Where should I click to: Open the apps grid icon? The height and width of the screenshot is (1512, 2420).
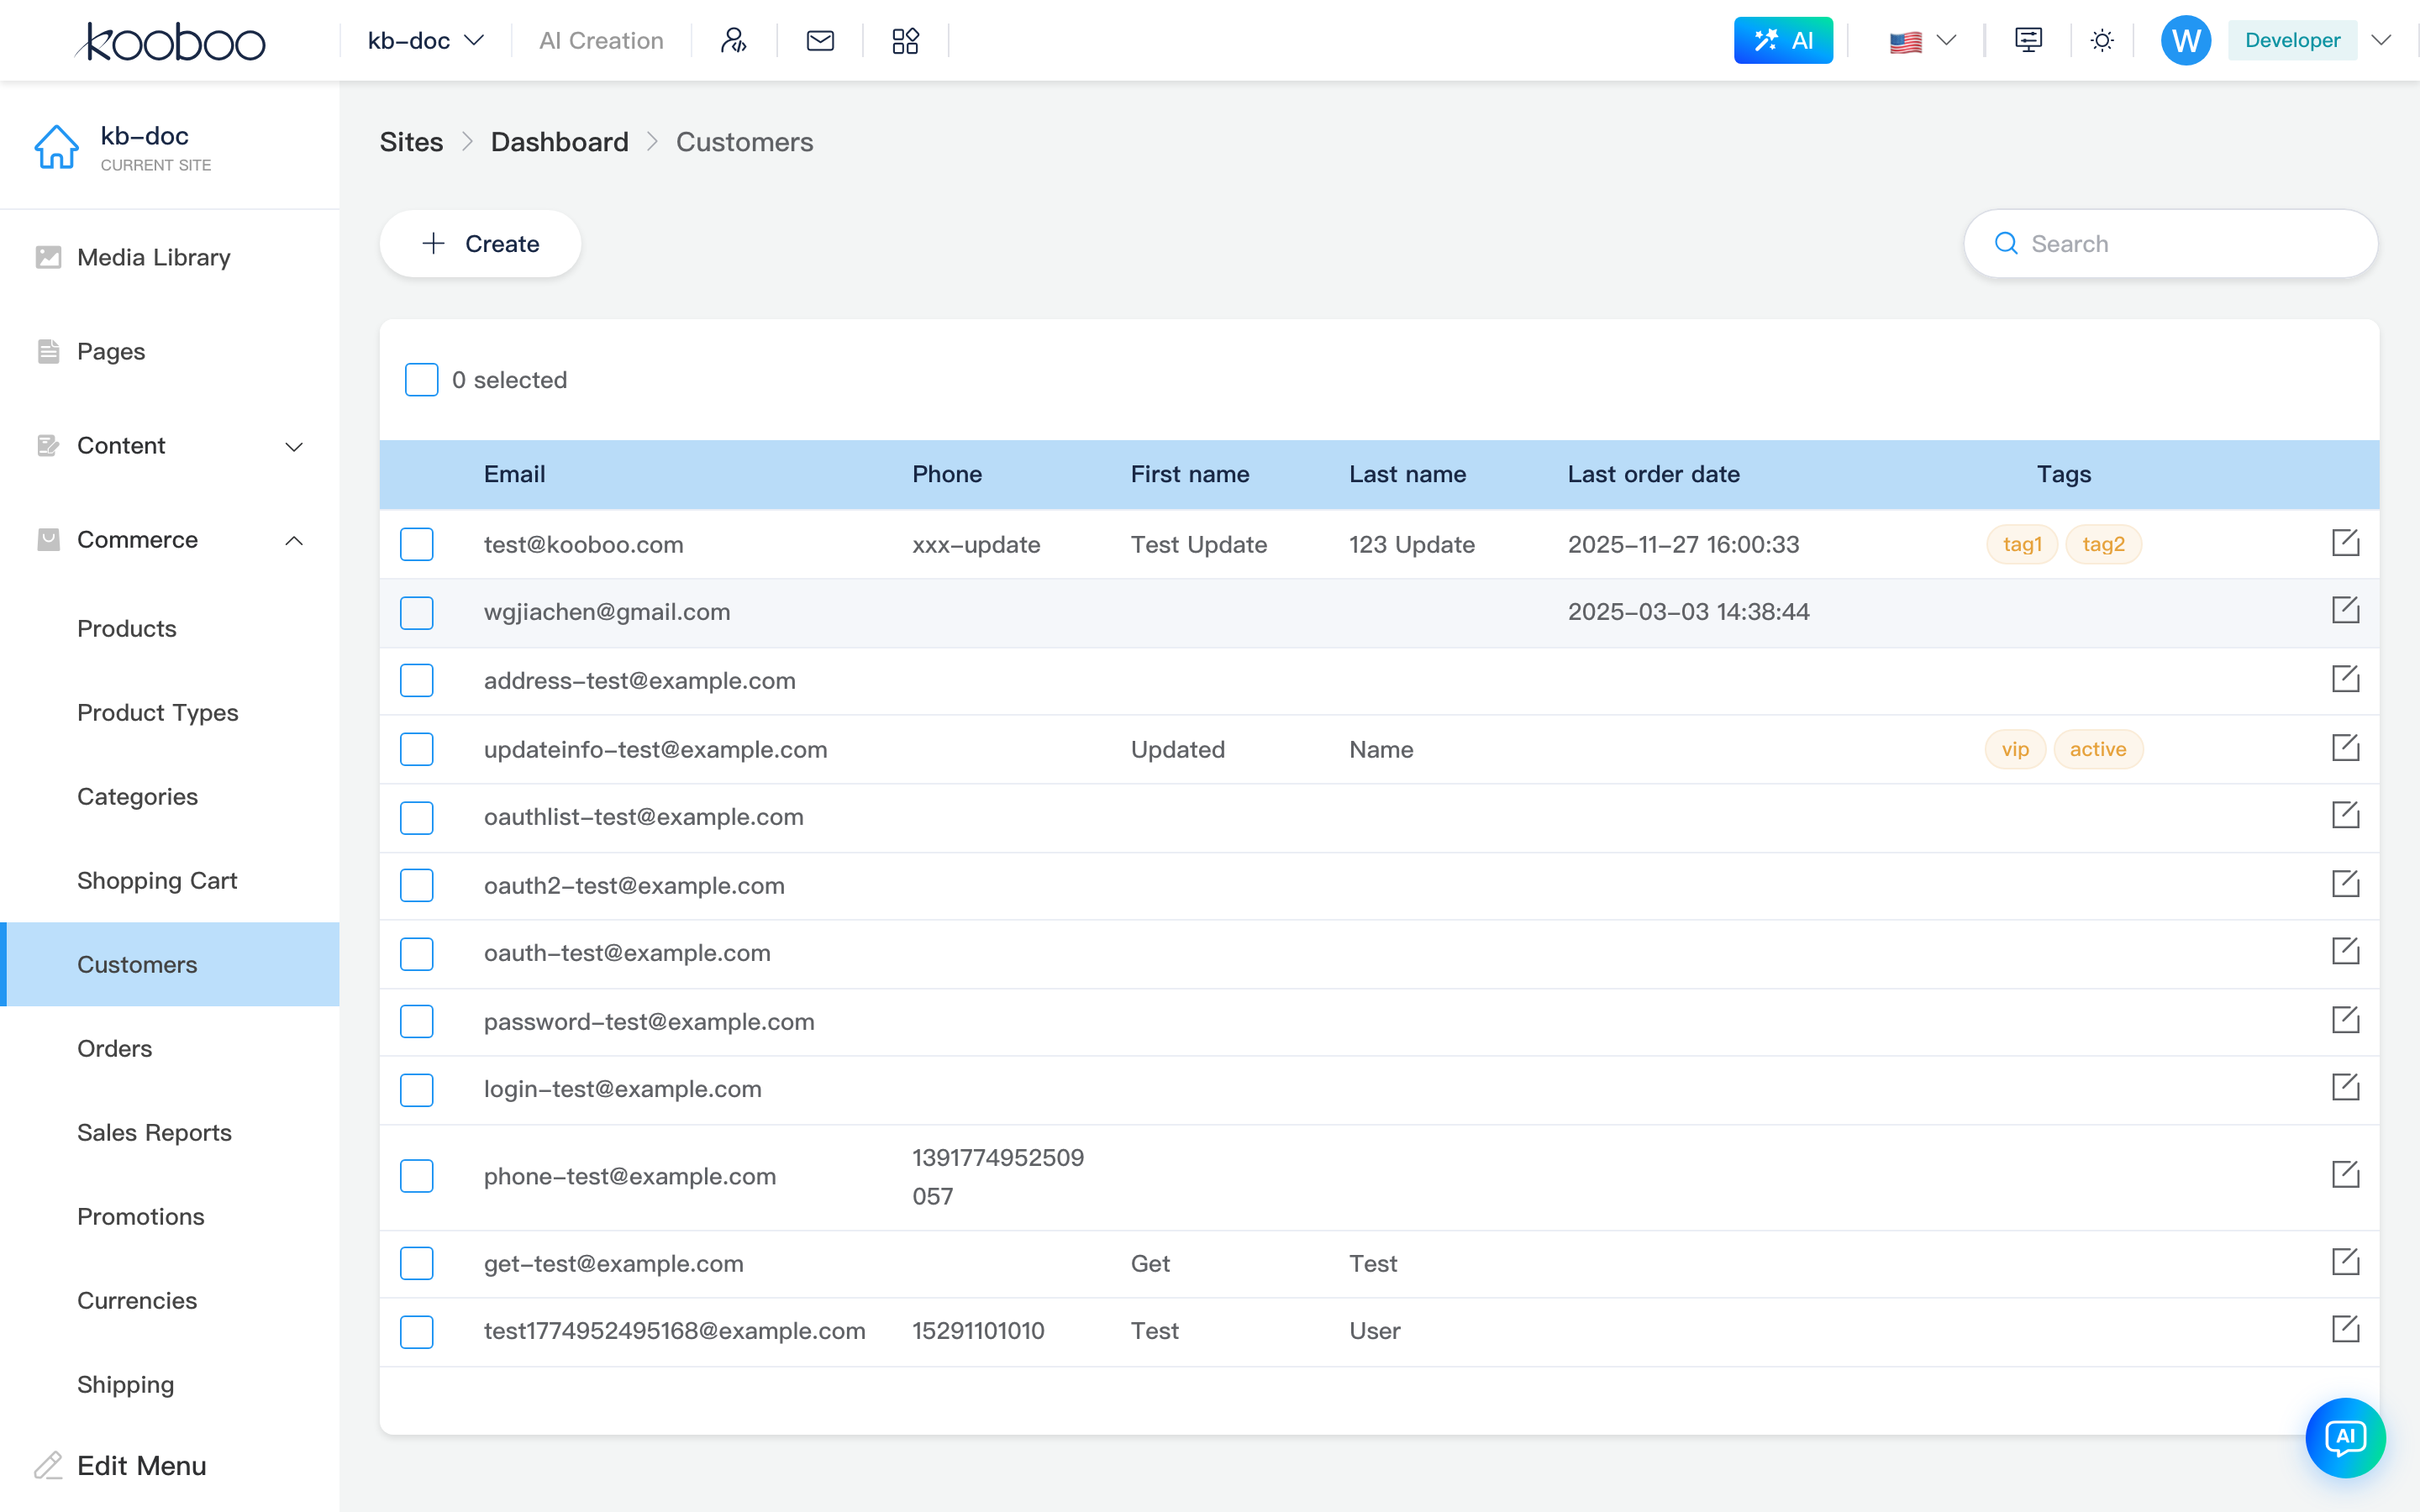[905, 40]
